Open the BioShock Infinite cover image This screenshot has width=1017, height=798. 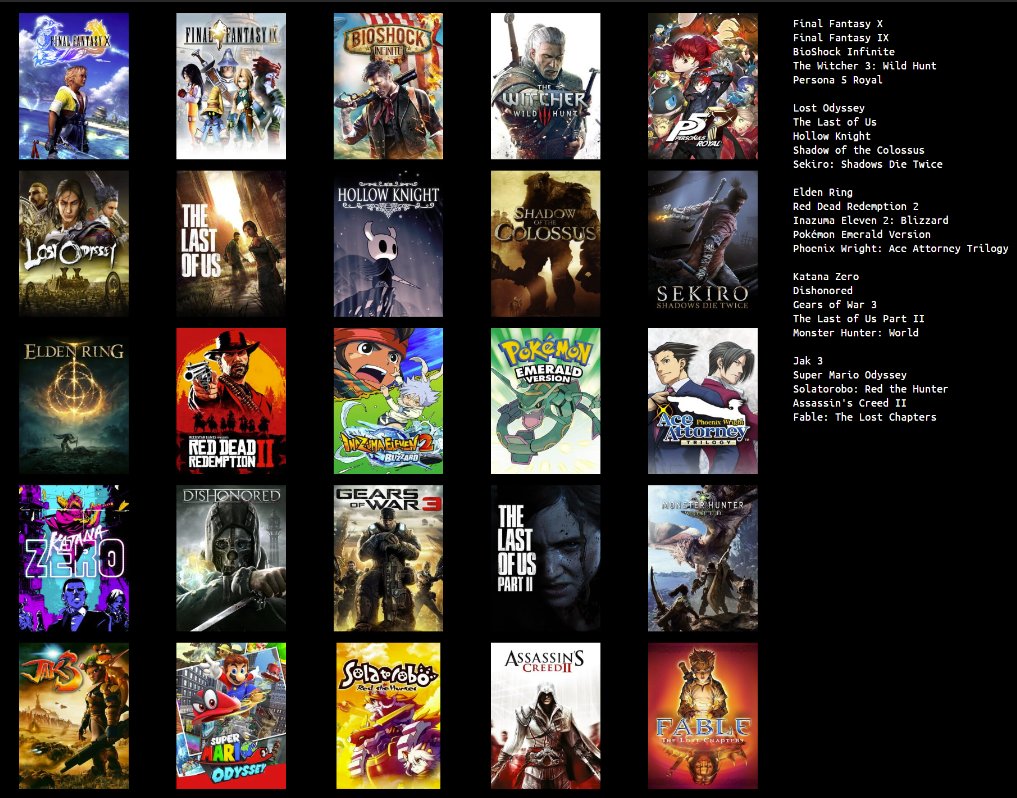click(389, 86)
